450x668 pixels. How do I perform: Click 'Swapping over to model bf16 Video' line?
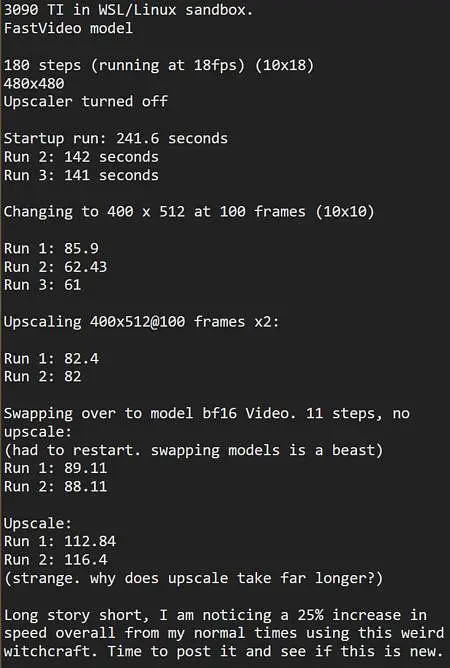[207, 422]
